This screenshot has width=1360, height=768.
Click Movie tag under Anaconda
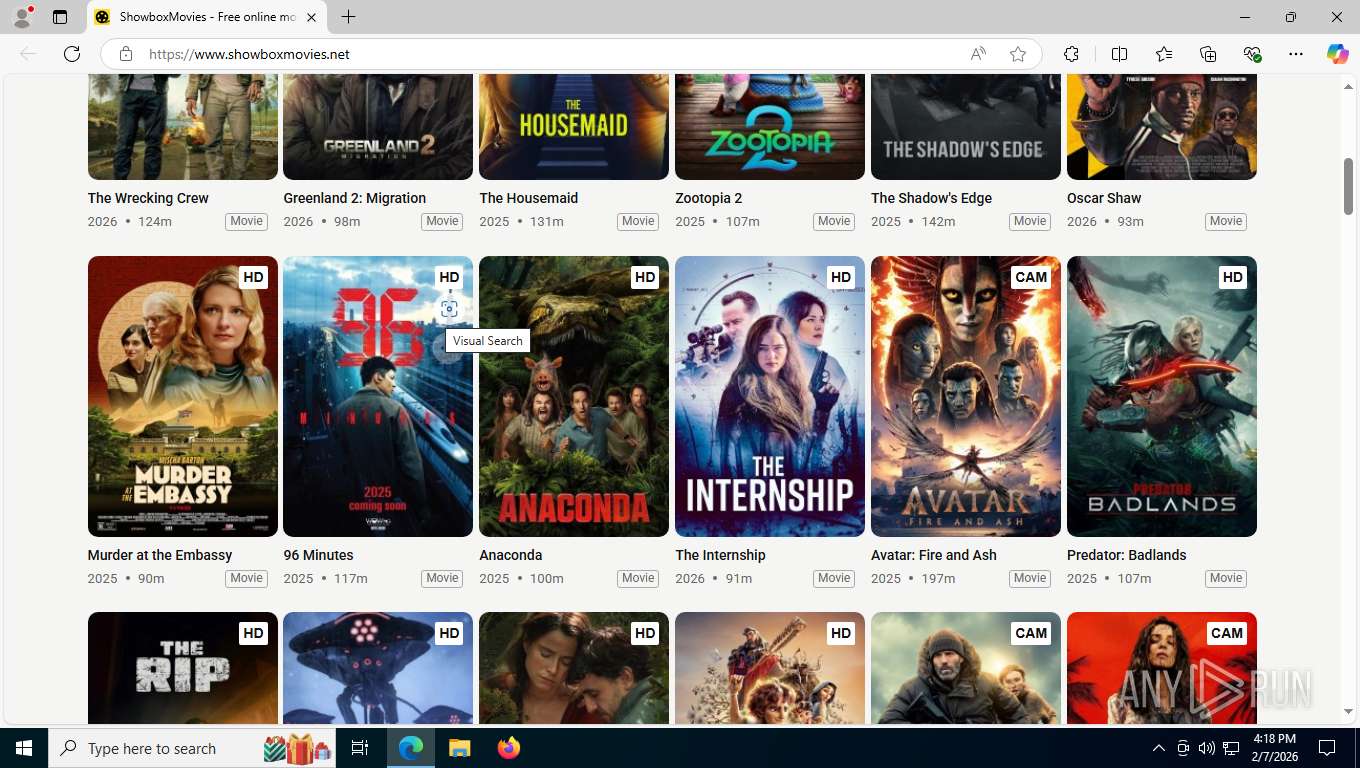(638, 578)
